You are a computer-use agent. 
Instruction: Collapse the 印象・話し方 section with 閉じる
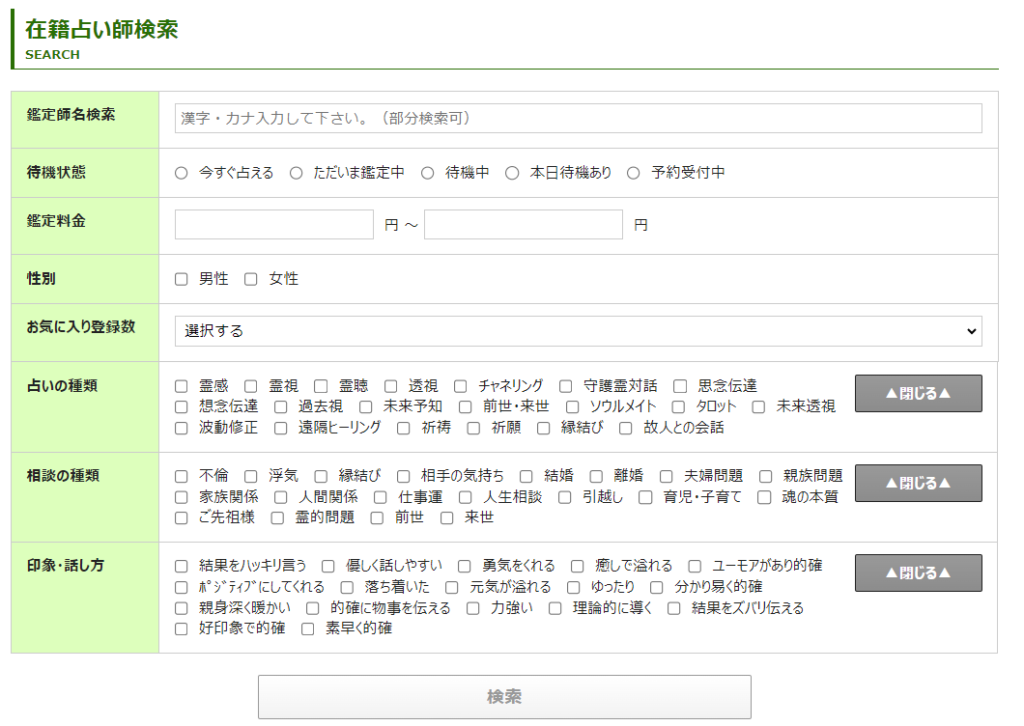918,573
